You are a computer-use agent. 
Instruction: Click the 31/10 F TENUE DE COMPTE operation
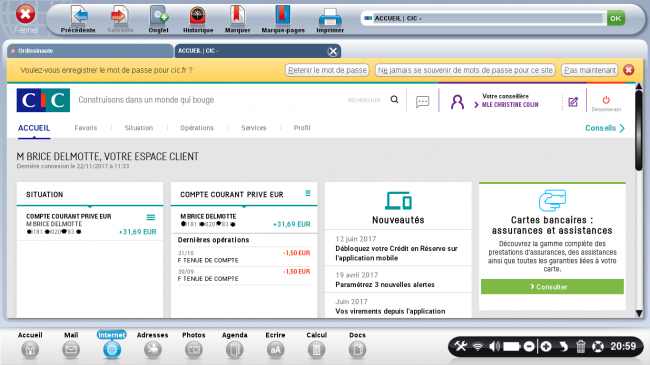(244, 257)
